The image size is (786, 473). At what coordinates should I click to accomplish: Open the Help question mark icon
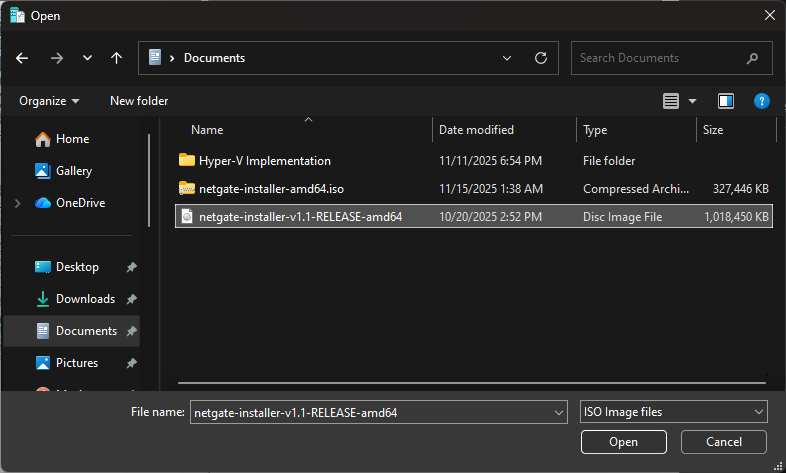click(x=761, y=101)
